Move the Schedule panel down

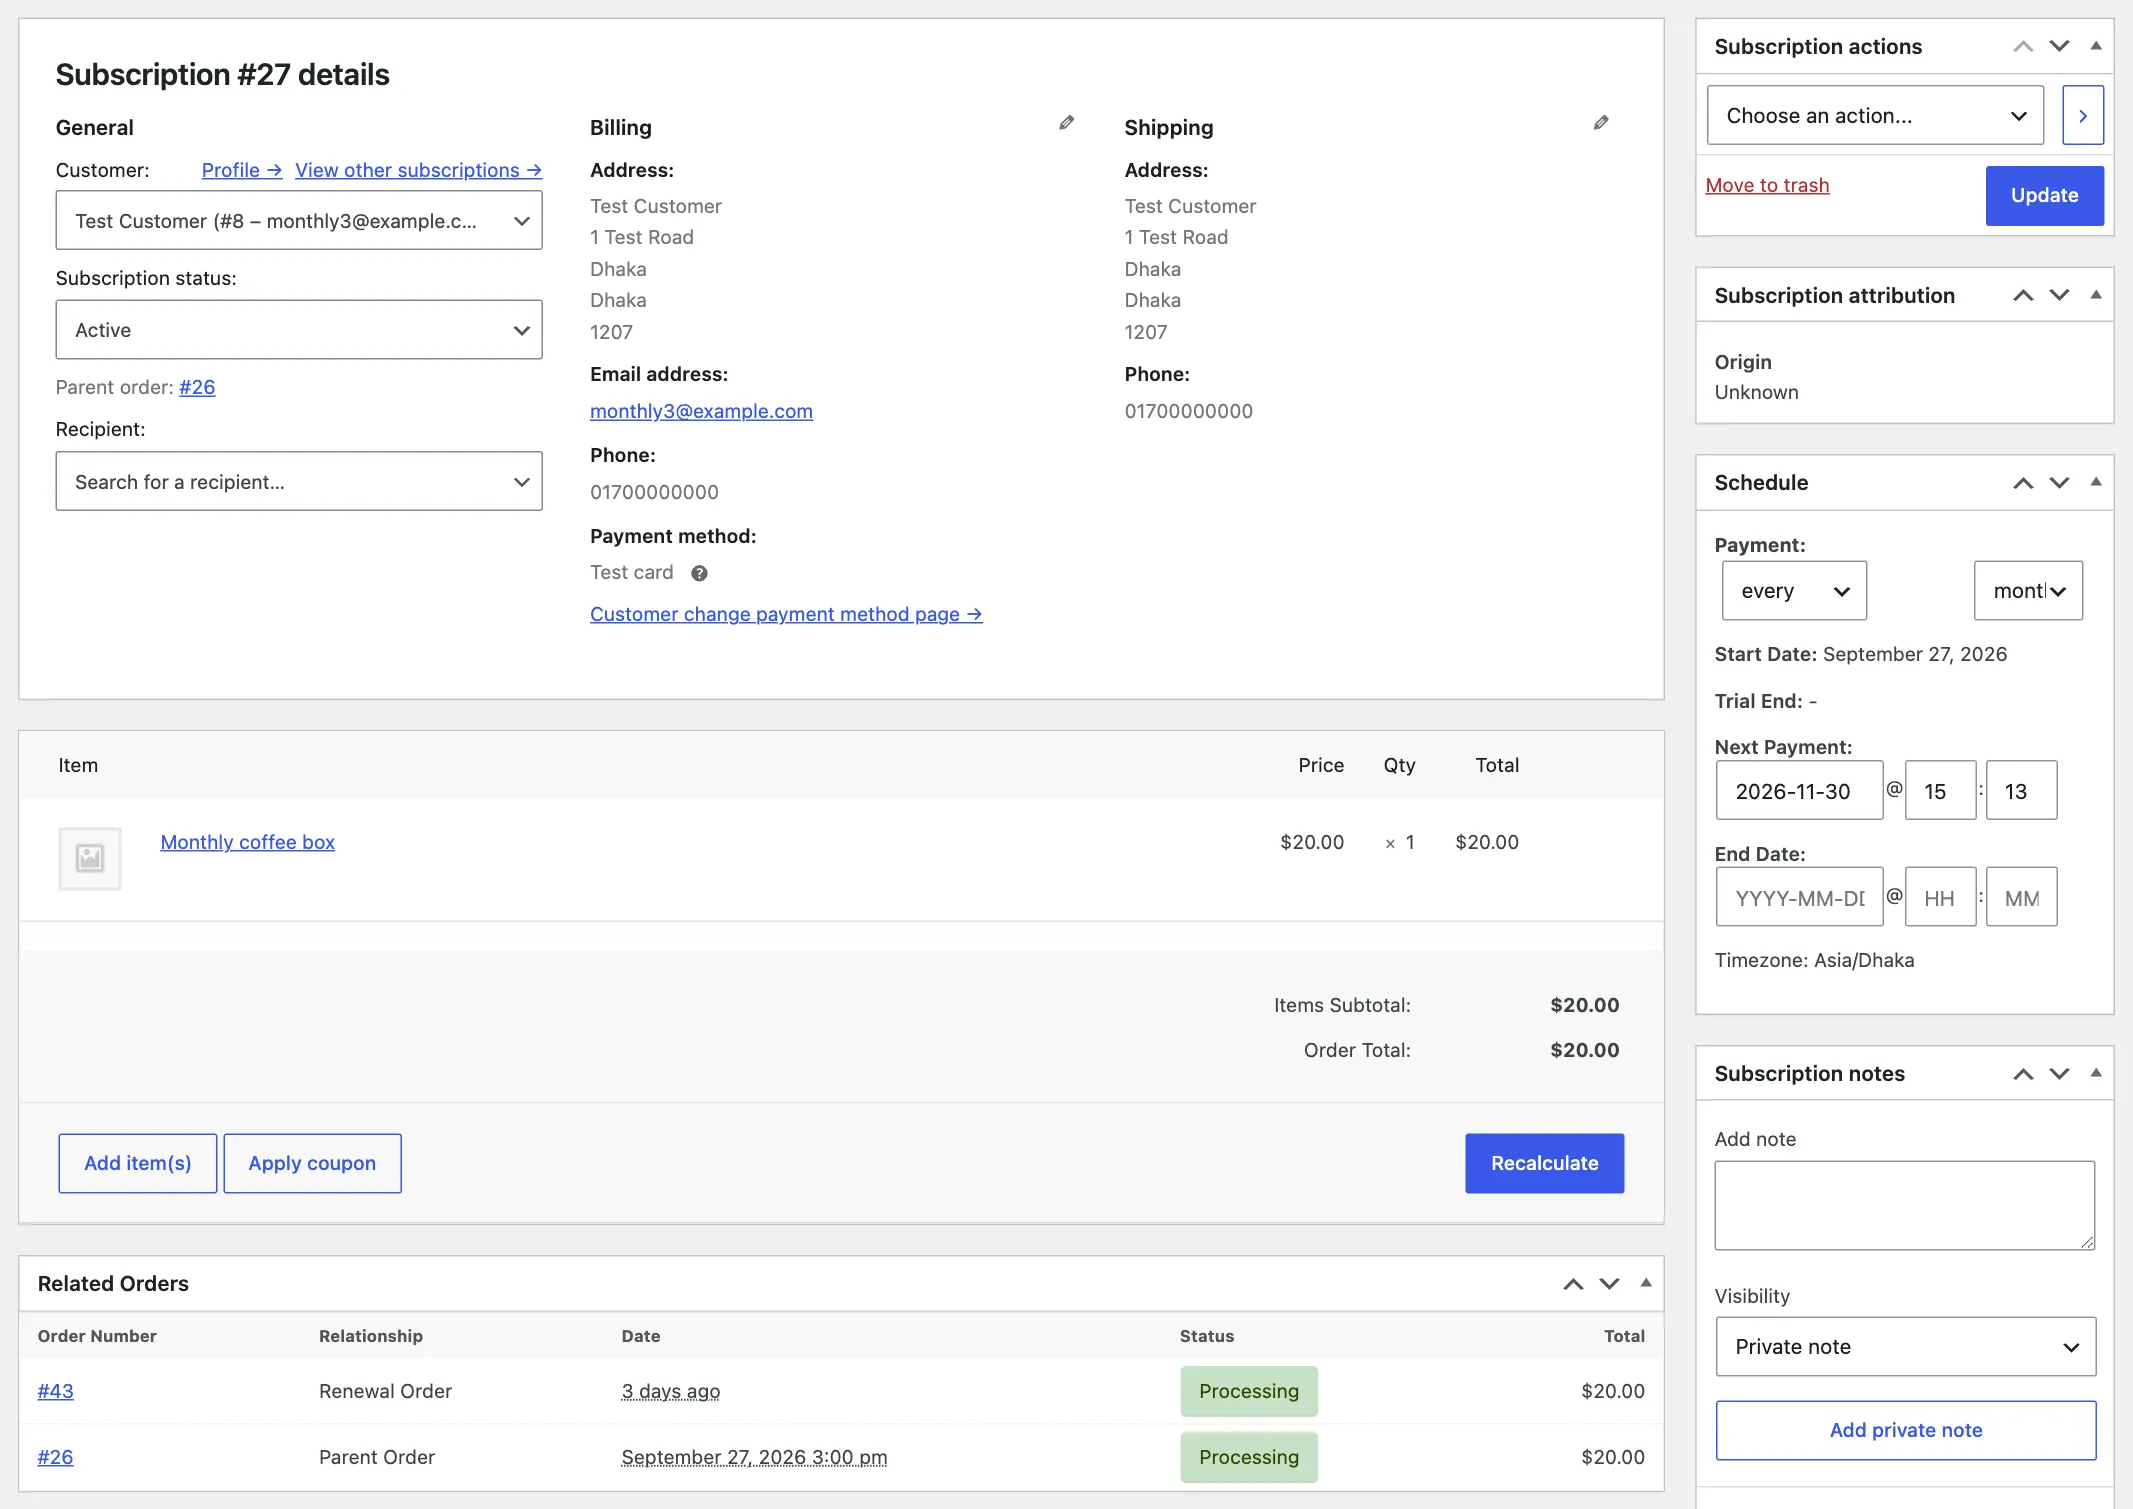click(2059, 482)
